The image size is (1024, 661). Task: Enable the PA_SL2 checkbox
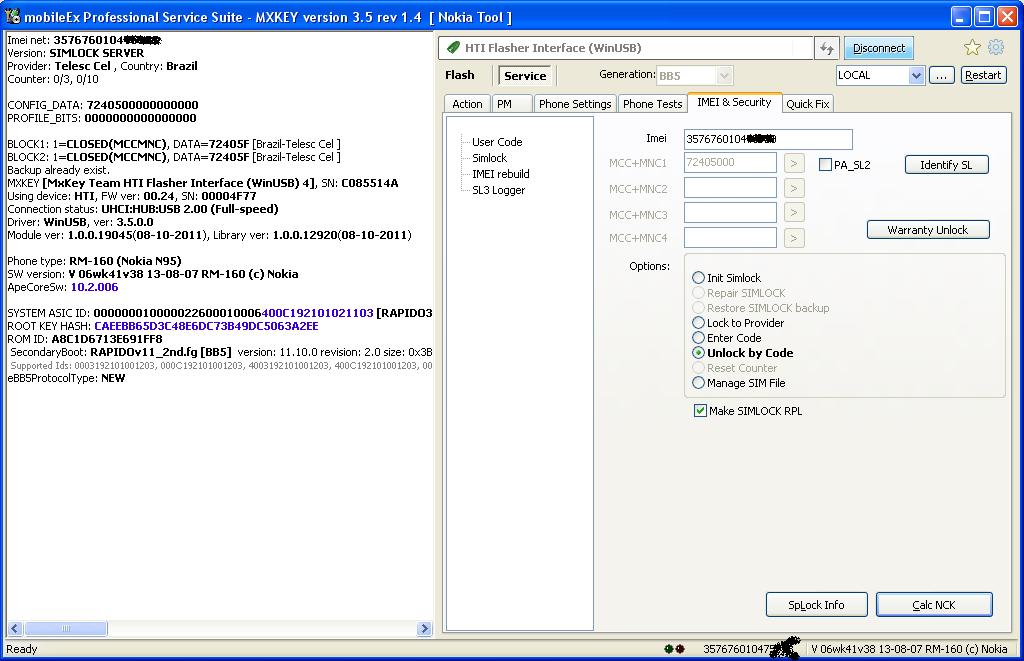[x=825, y=165]
